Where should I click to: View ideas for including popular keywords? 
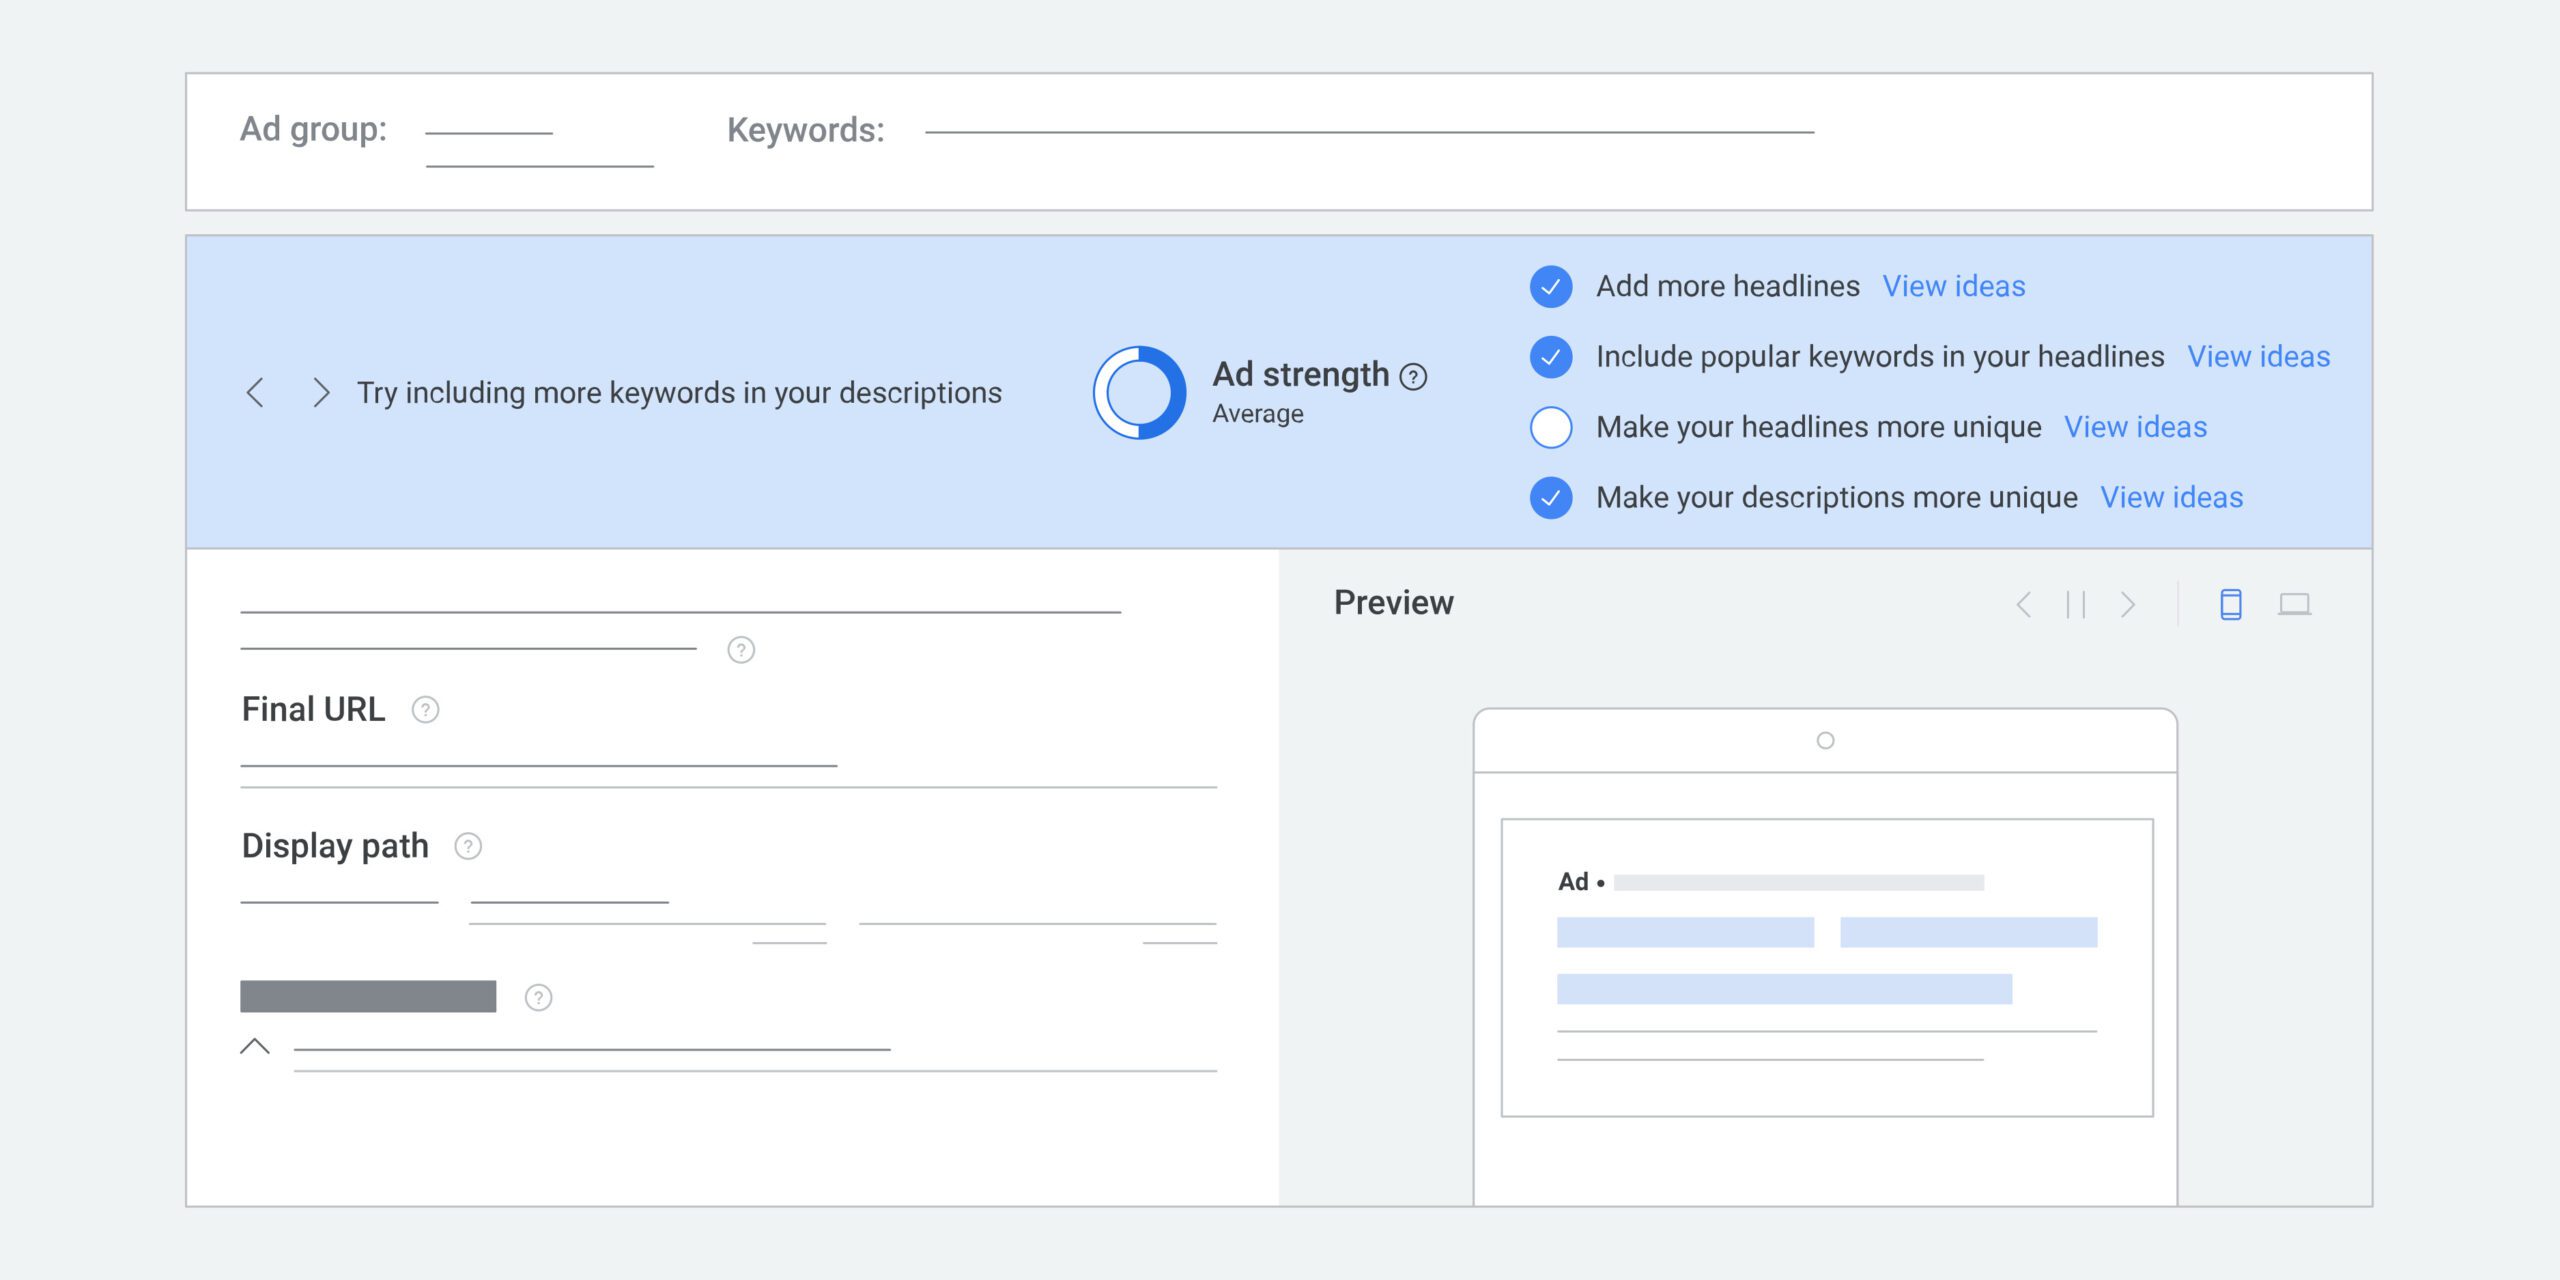(x=2259, y=357)
